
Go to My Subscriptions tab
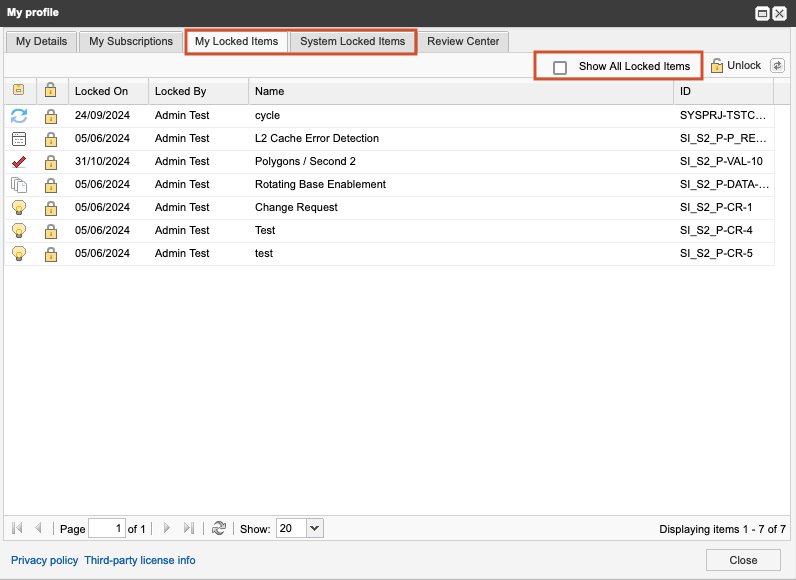click(130, 41)
